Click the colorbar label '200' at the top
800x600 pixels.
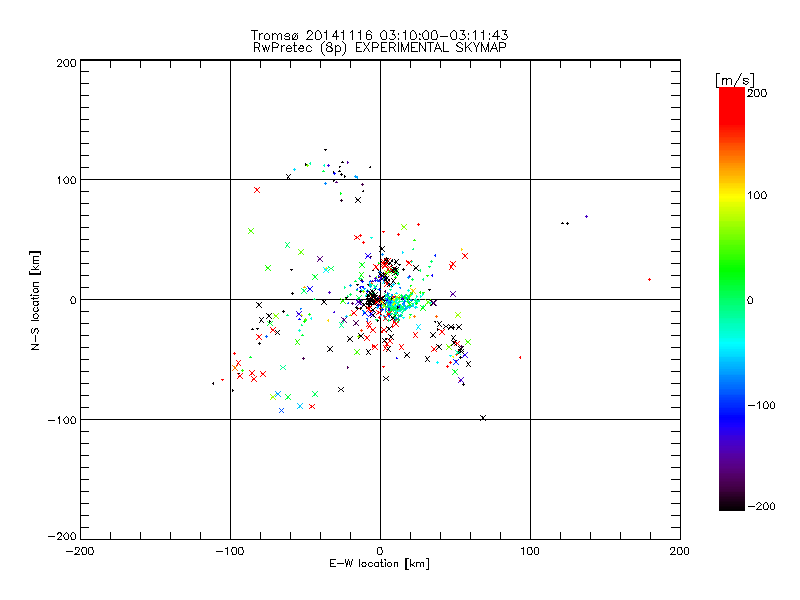pos(757,93)
